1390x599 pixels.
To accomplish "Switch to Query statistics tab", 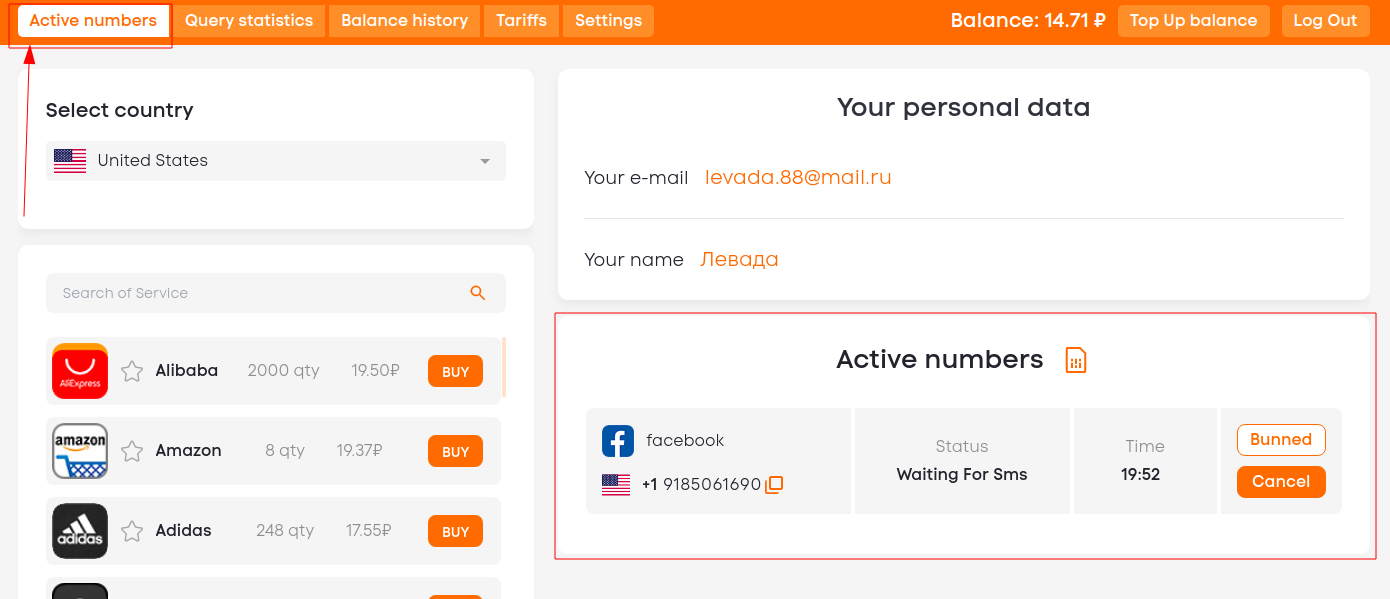I will (249, 21).
